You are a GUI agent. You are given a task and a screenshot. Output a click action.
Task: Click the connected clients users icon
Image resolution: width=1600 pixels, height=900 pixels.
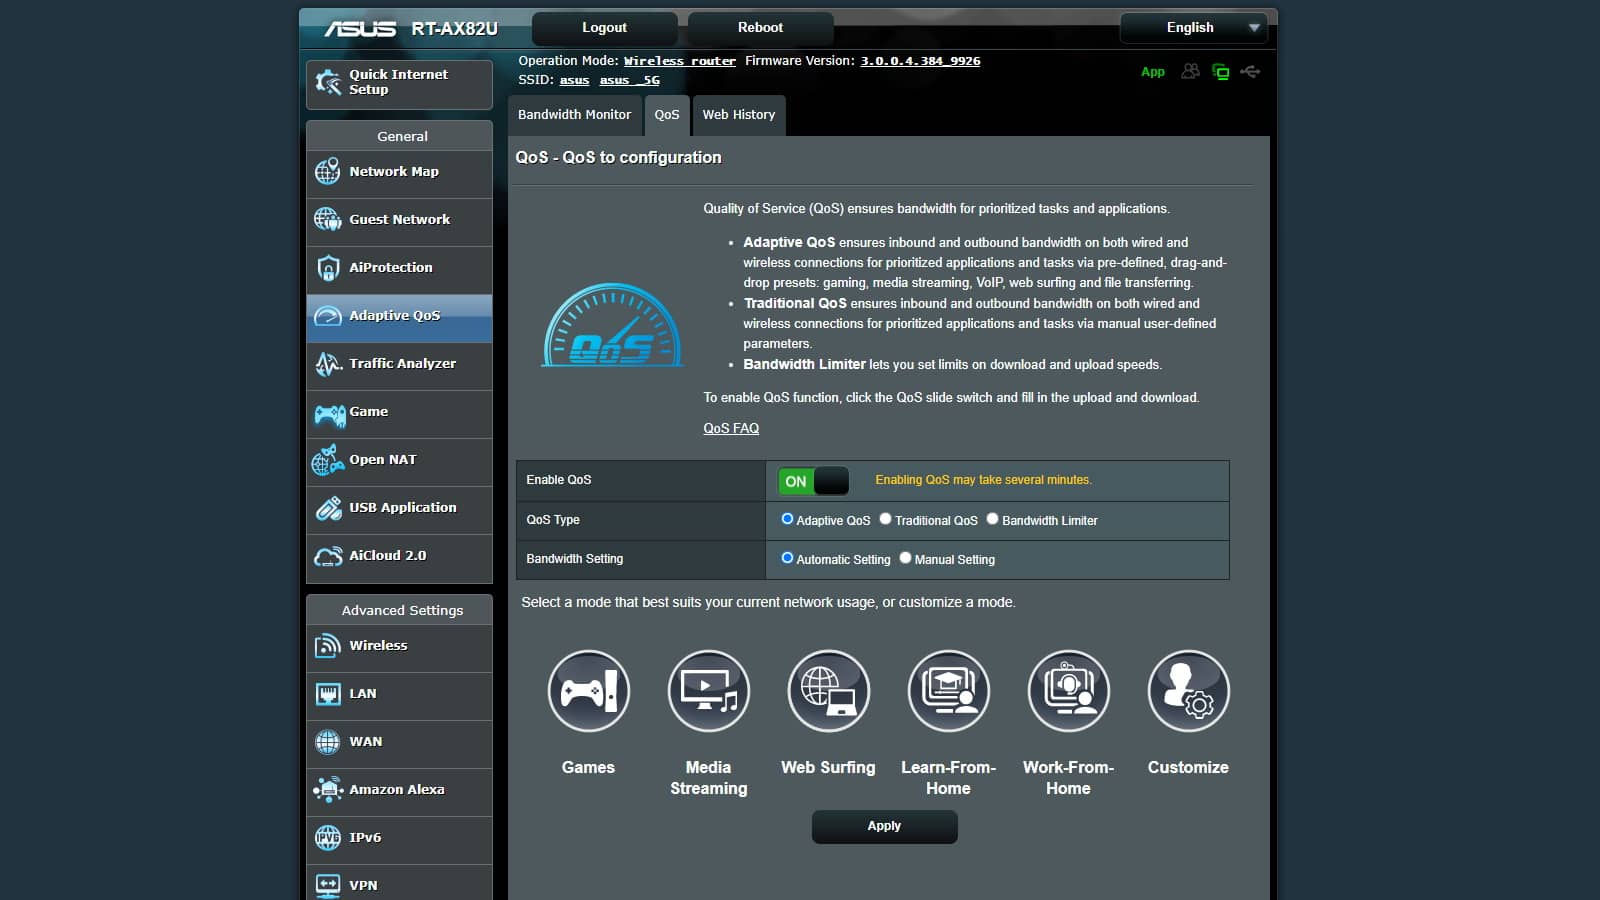point(1190,72)
